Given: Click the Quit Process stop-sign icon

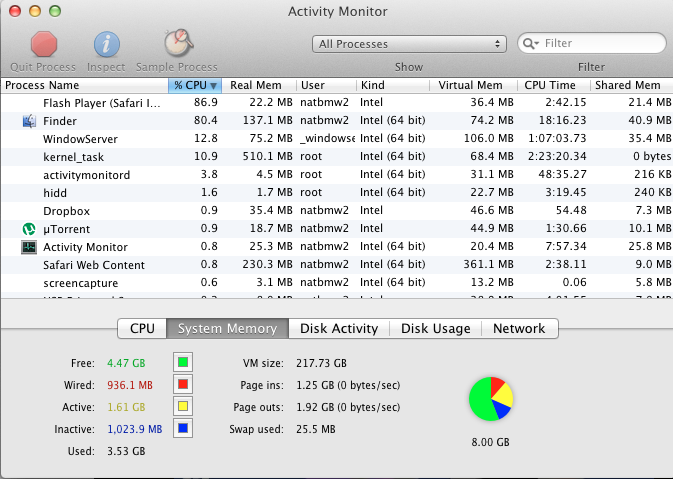Looking at the screenshot, I should pos(44,44).
